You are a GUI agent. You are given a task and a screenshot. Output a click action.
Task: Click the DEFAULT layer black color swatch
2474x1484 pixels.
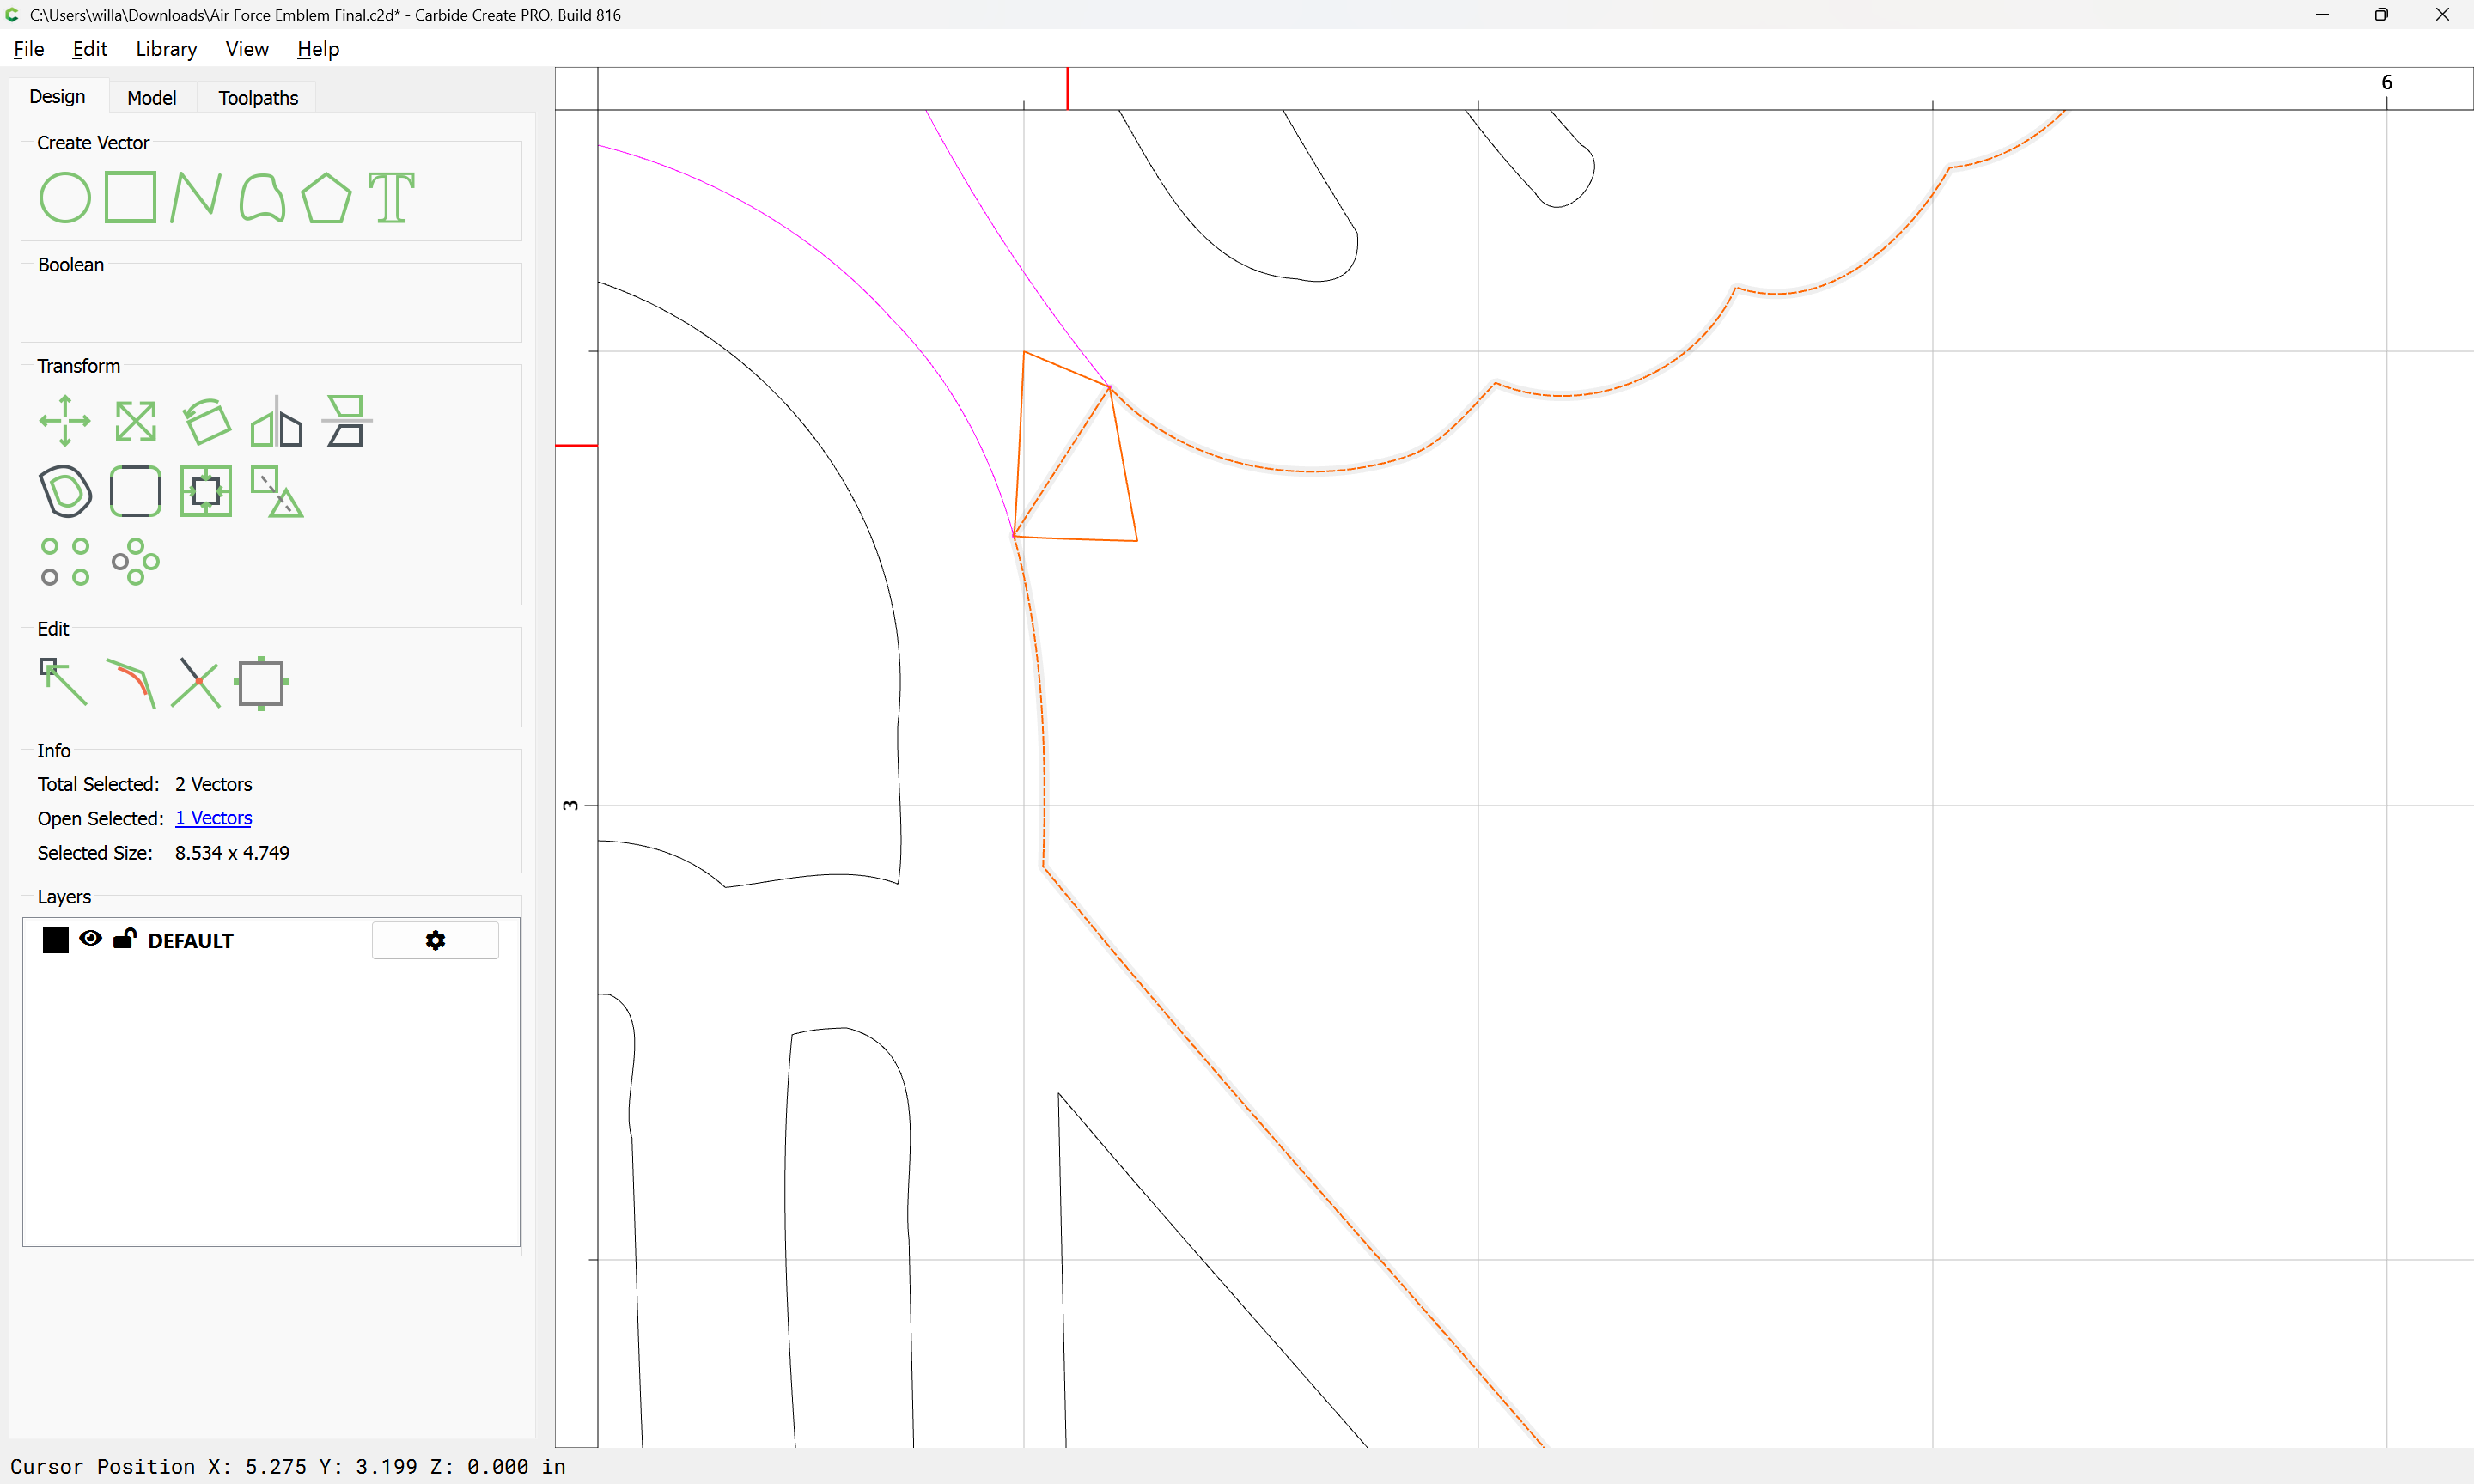56,940
